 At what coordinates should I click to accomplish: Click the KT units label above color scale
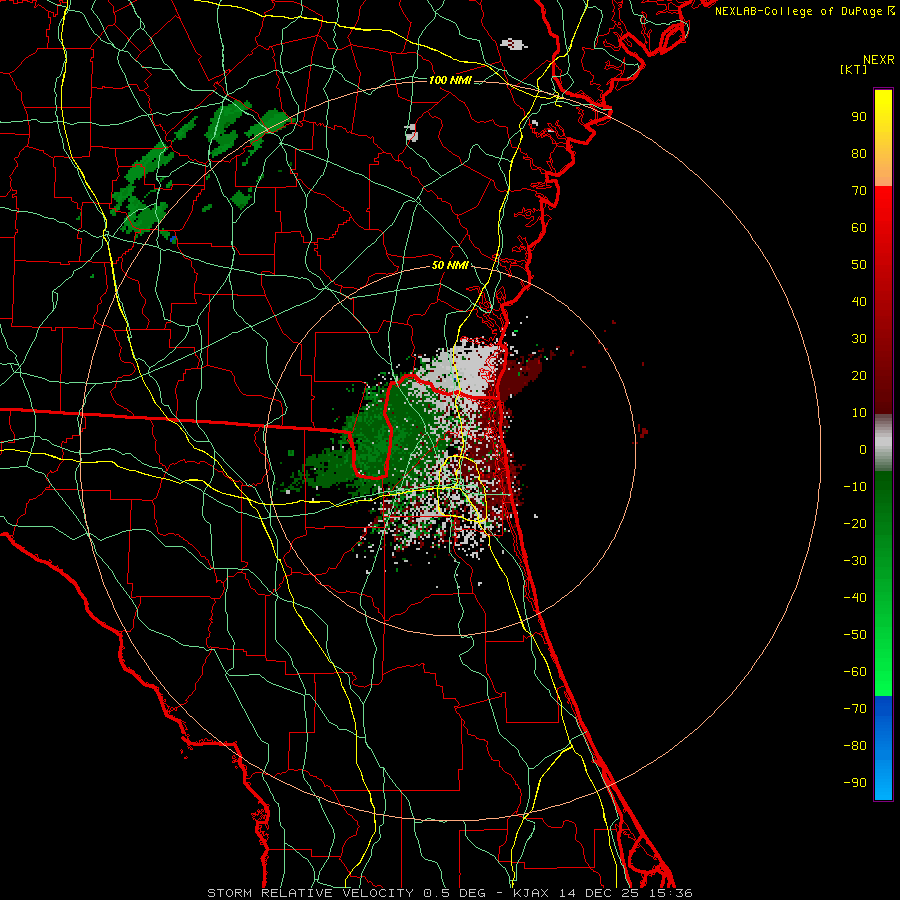[854, 69]
